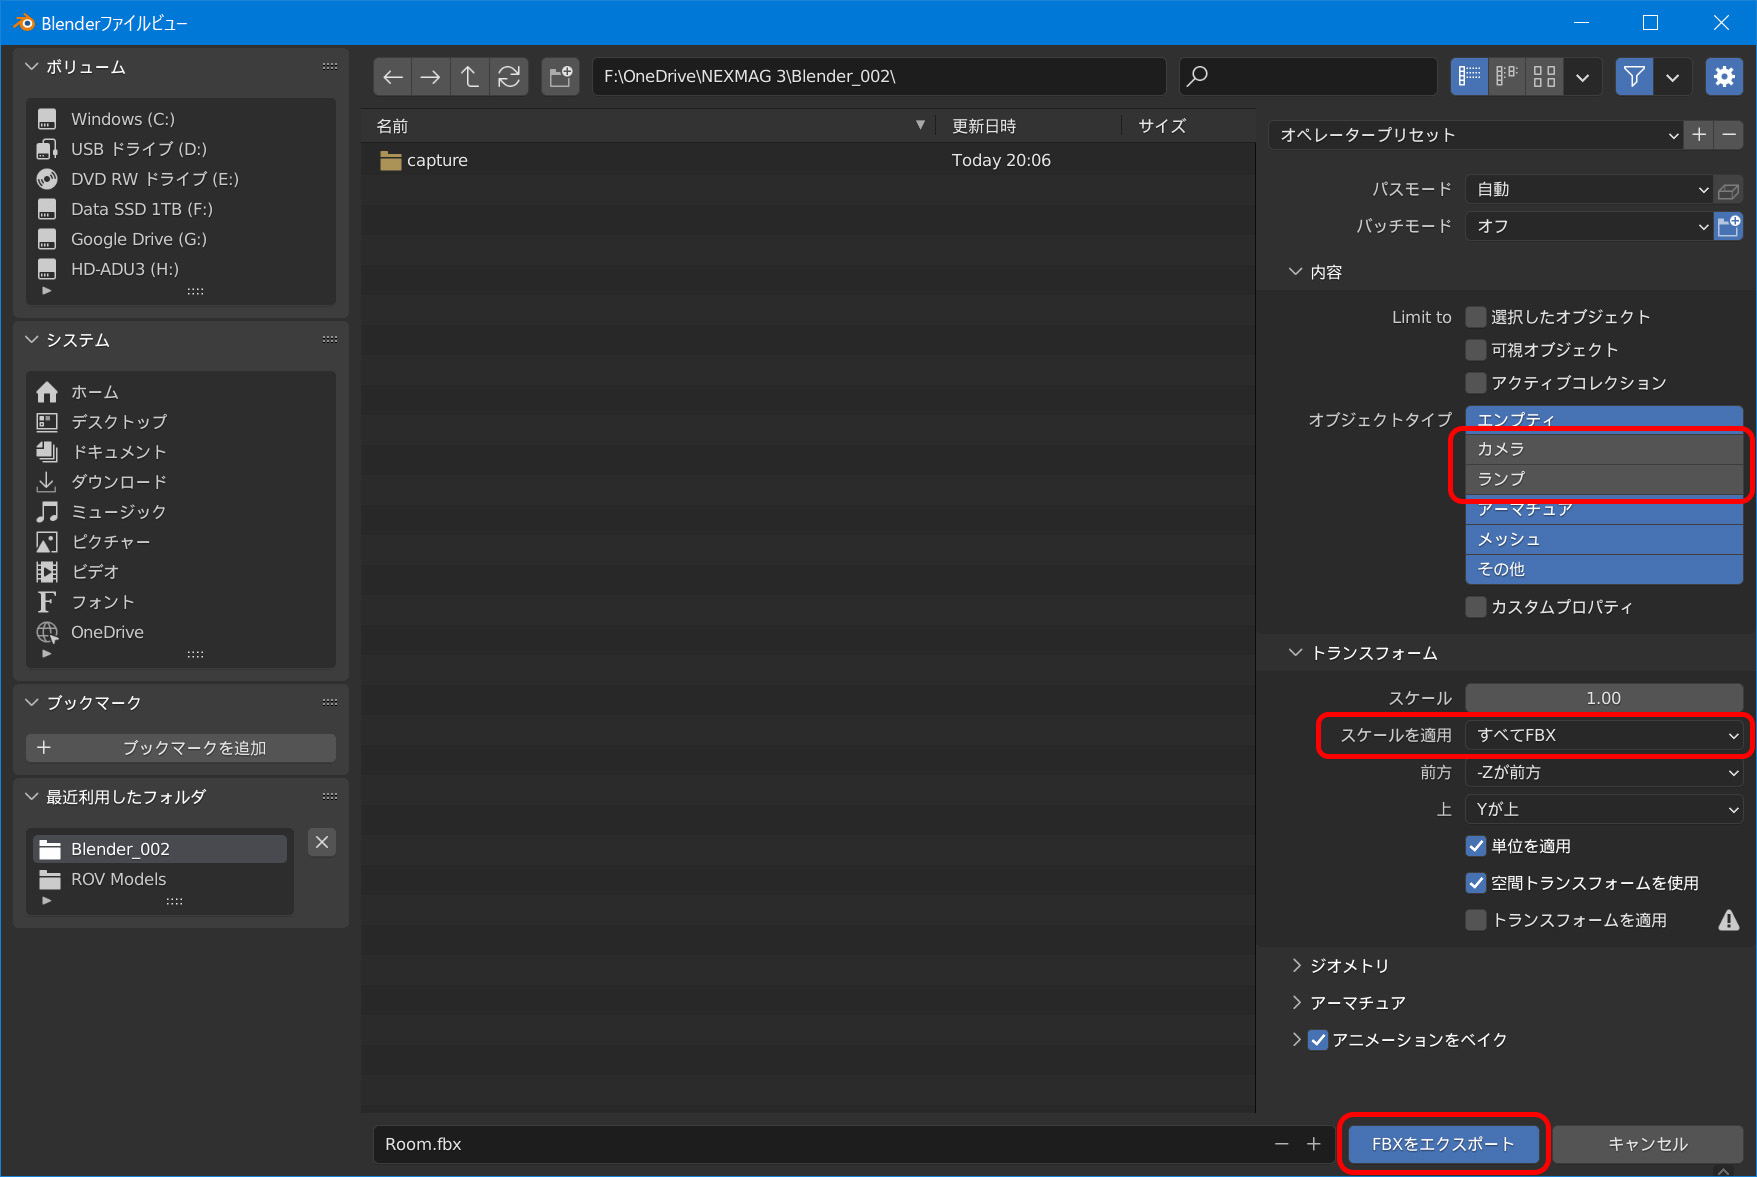The width and height of the screenshot is (1757, 1177).
Task: Remove the operator preset
Action: click(1729, 135)
